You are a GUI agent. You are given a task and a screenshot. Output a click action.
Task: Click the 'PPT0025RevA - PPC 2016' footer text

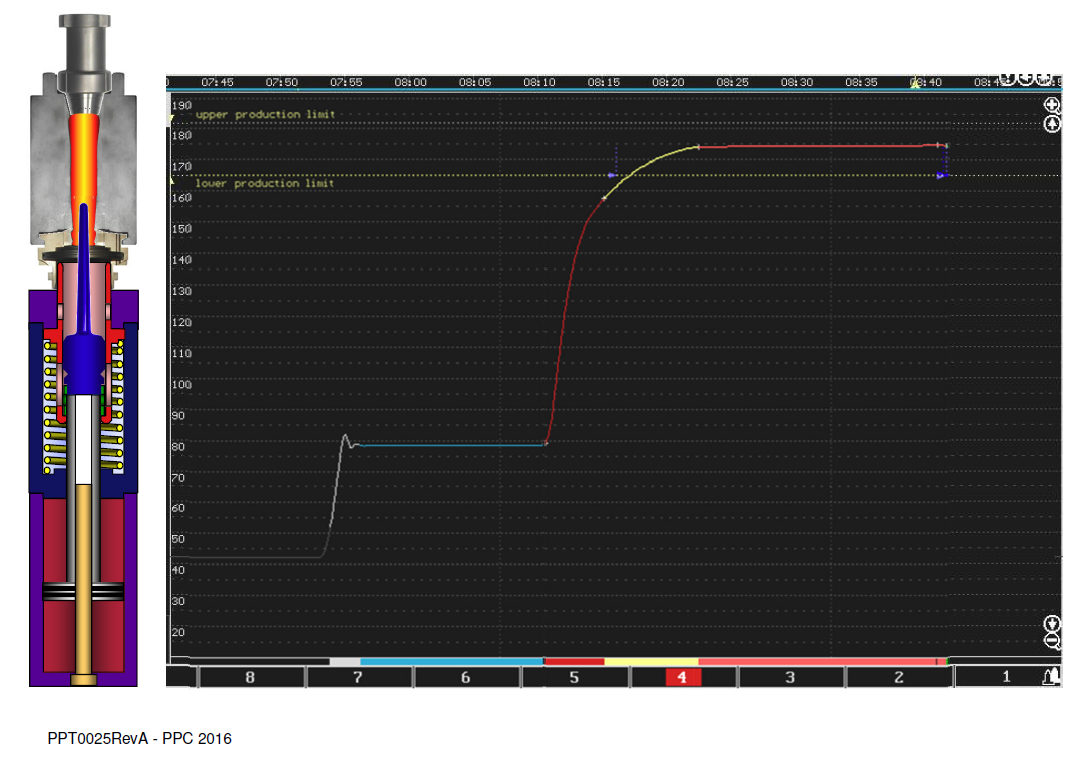[139, 738]
